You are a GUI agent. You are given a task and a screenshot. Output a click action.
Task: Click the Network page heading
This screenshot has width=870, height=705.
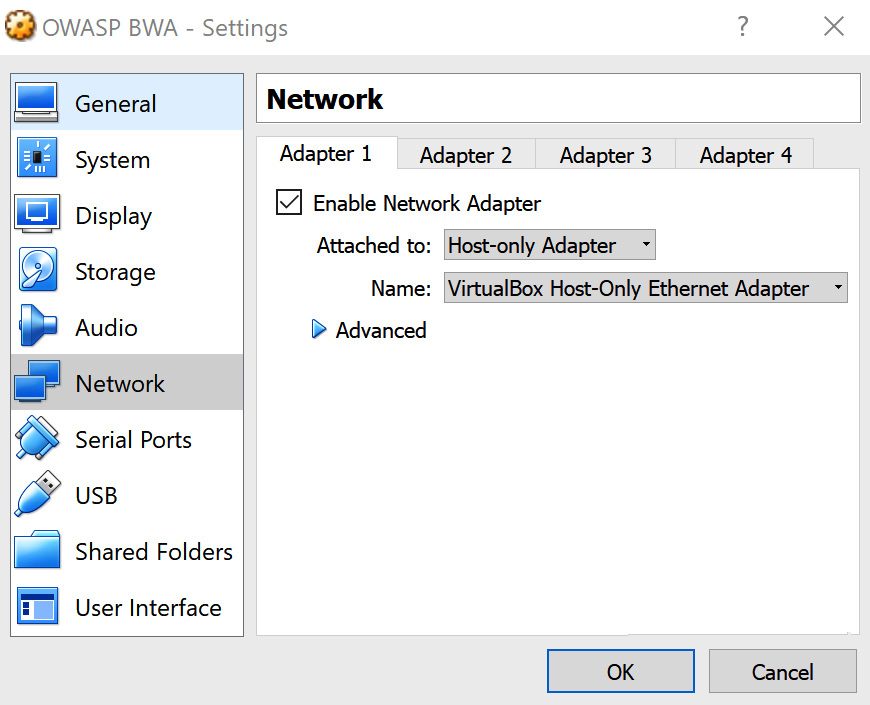coord(325,99)
